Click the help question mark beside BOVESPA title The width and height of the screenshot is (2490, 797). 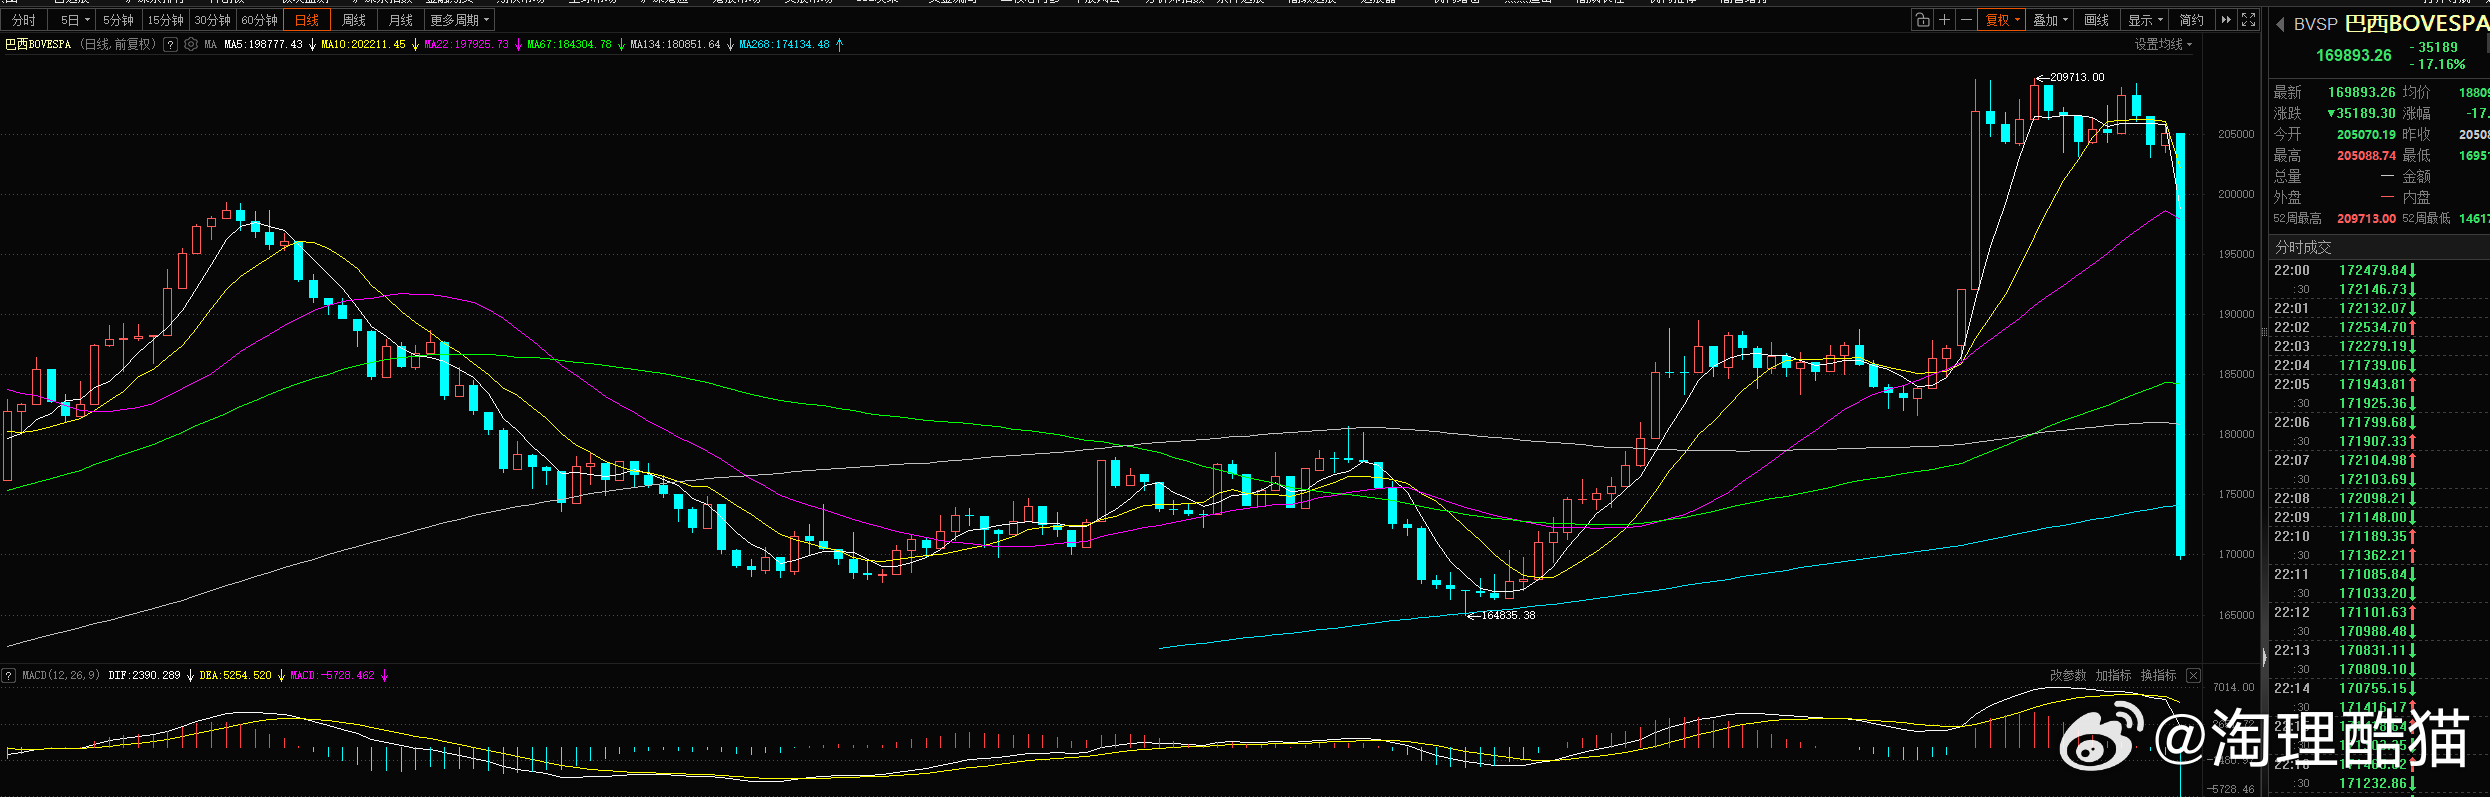coord(170,44)
